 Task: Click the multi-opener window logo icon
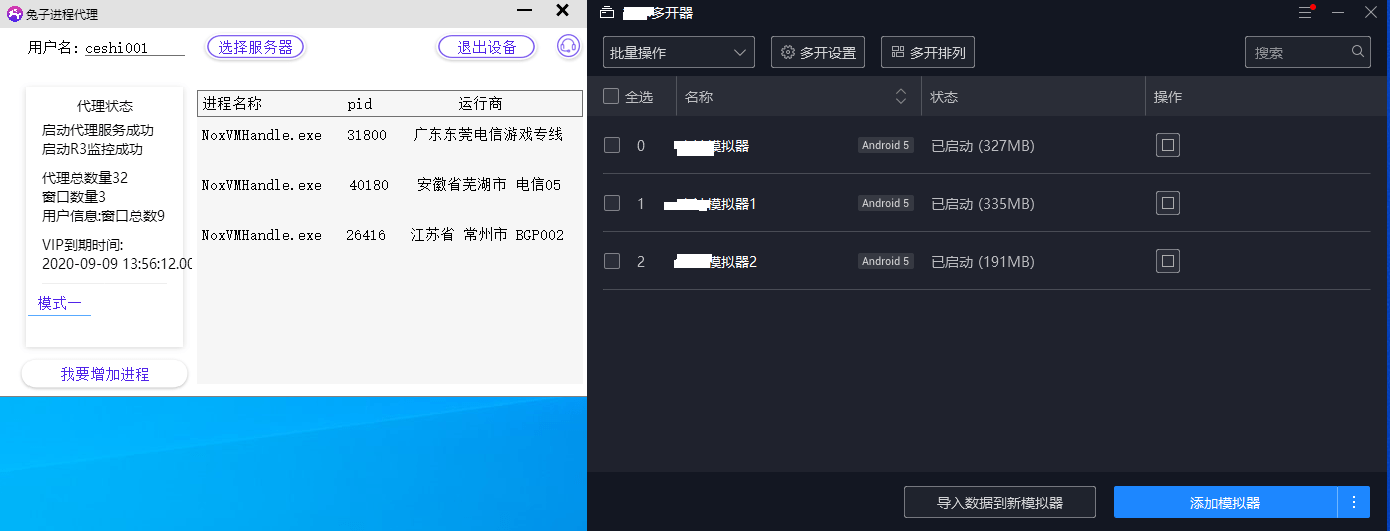tap(606, 13)
